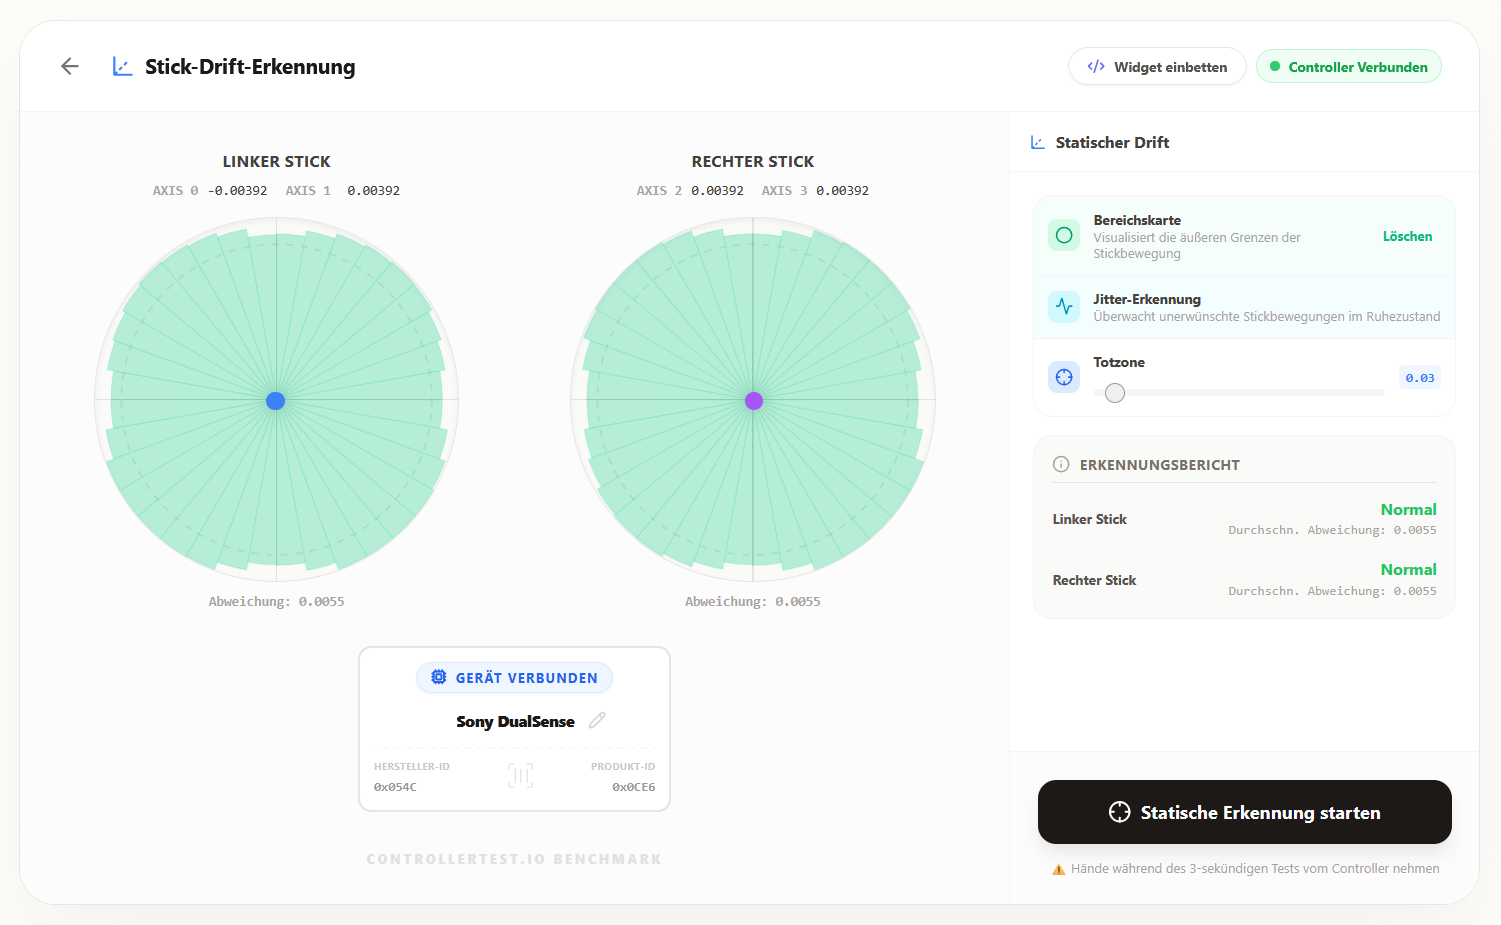Click the info icon beside Erkennungsbericht
The height and width of the screenshot is (925, 1501).
click(x=1061, y=464)
